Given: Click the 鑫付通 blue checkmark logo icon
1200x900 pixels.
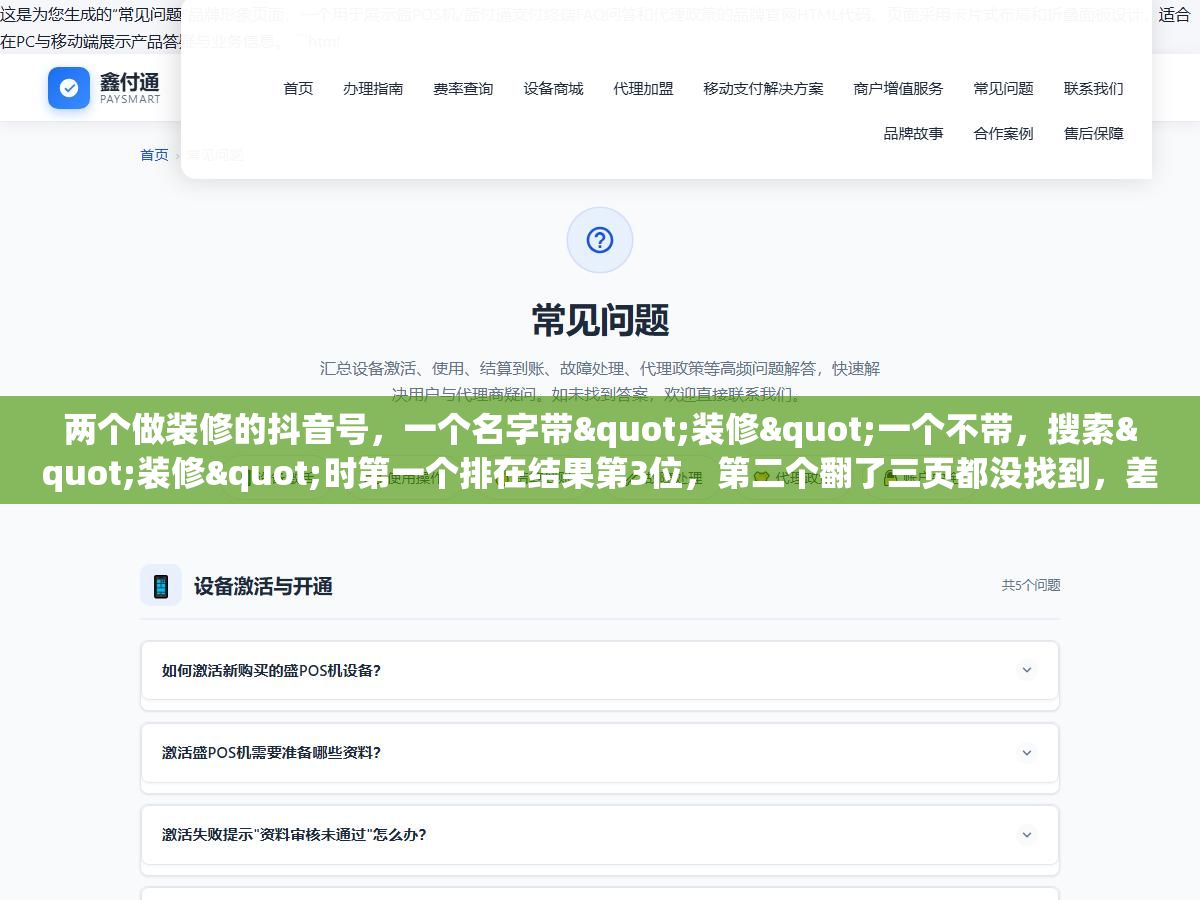Looking at the screenshot, I should (69, 88).
